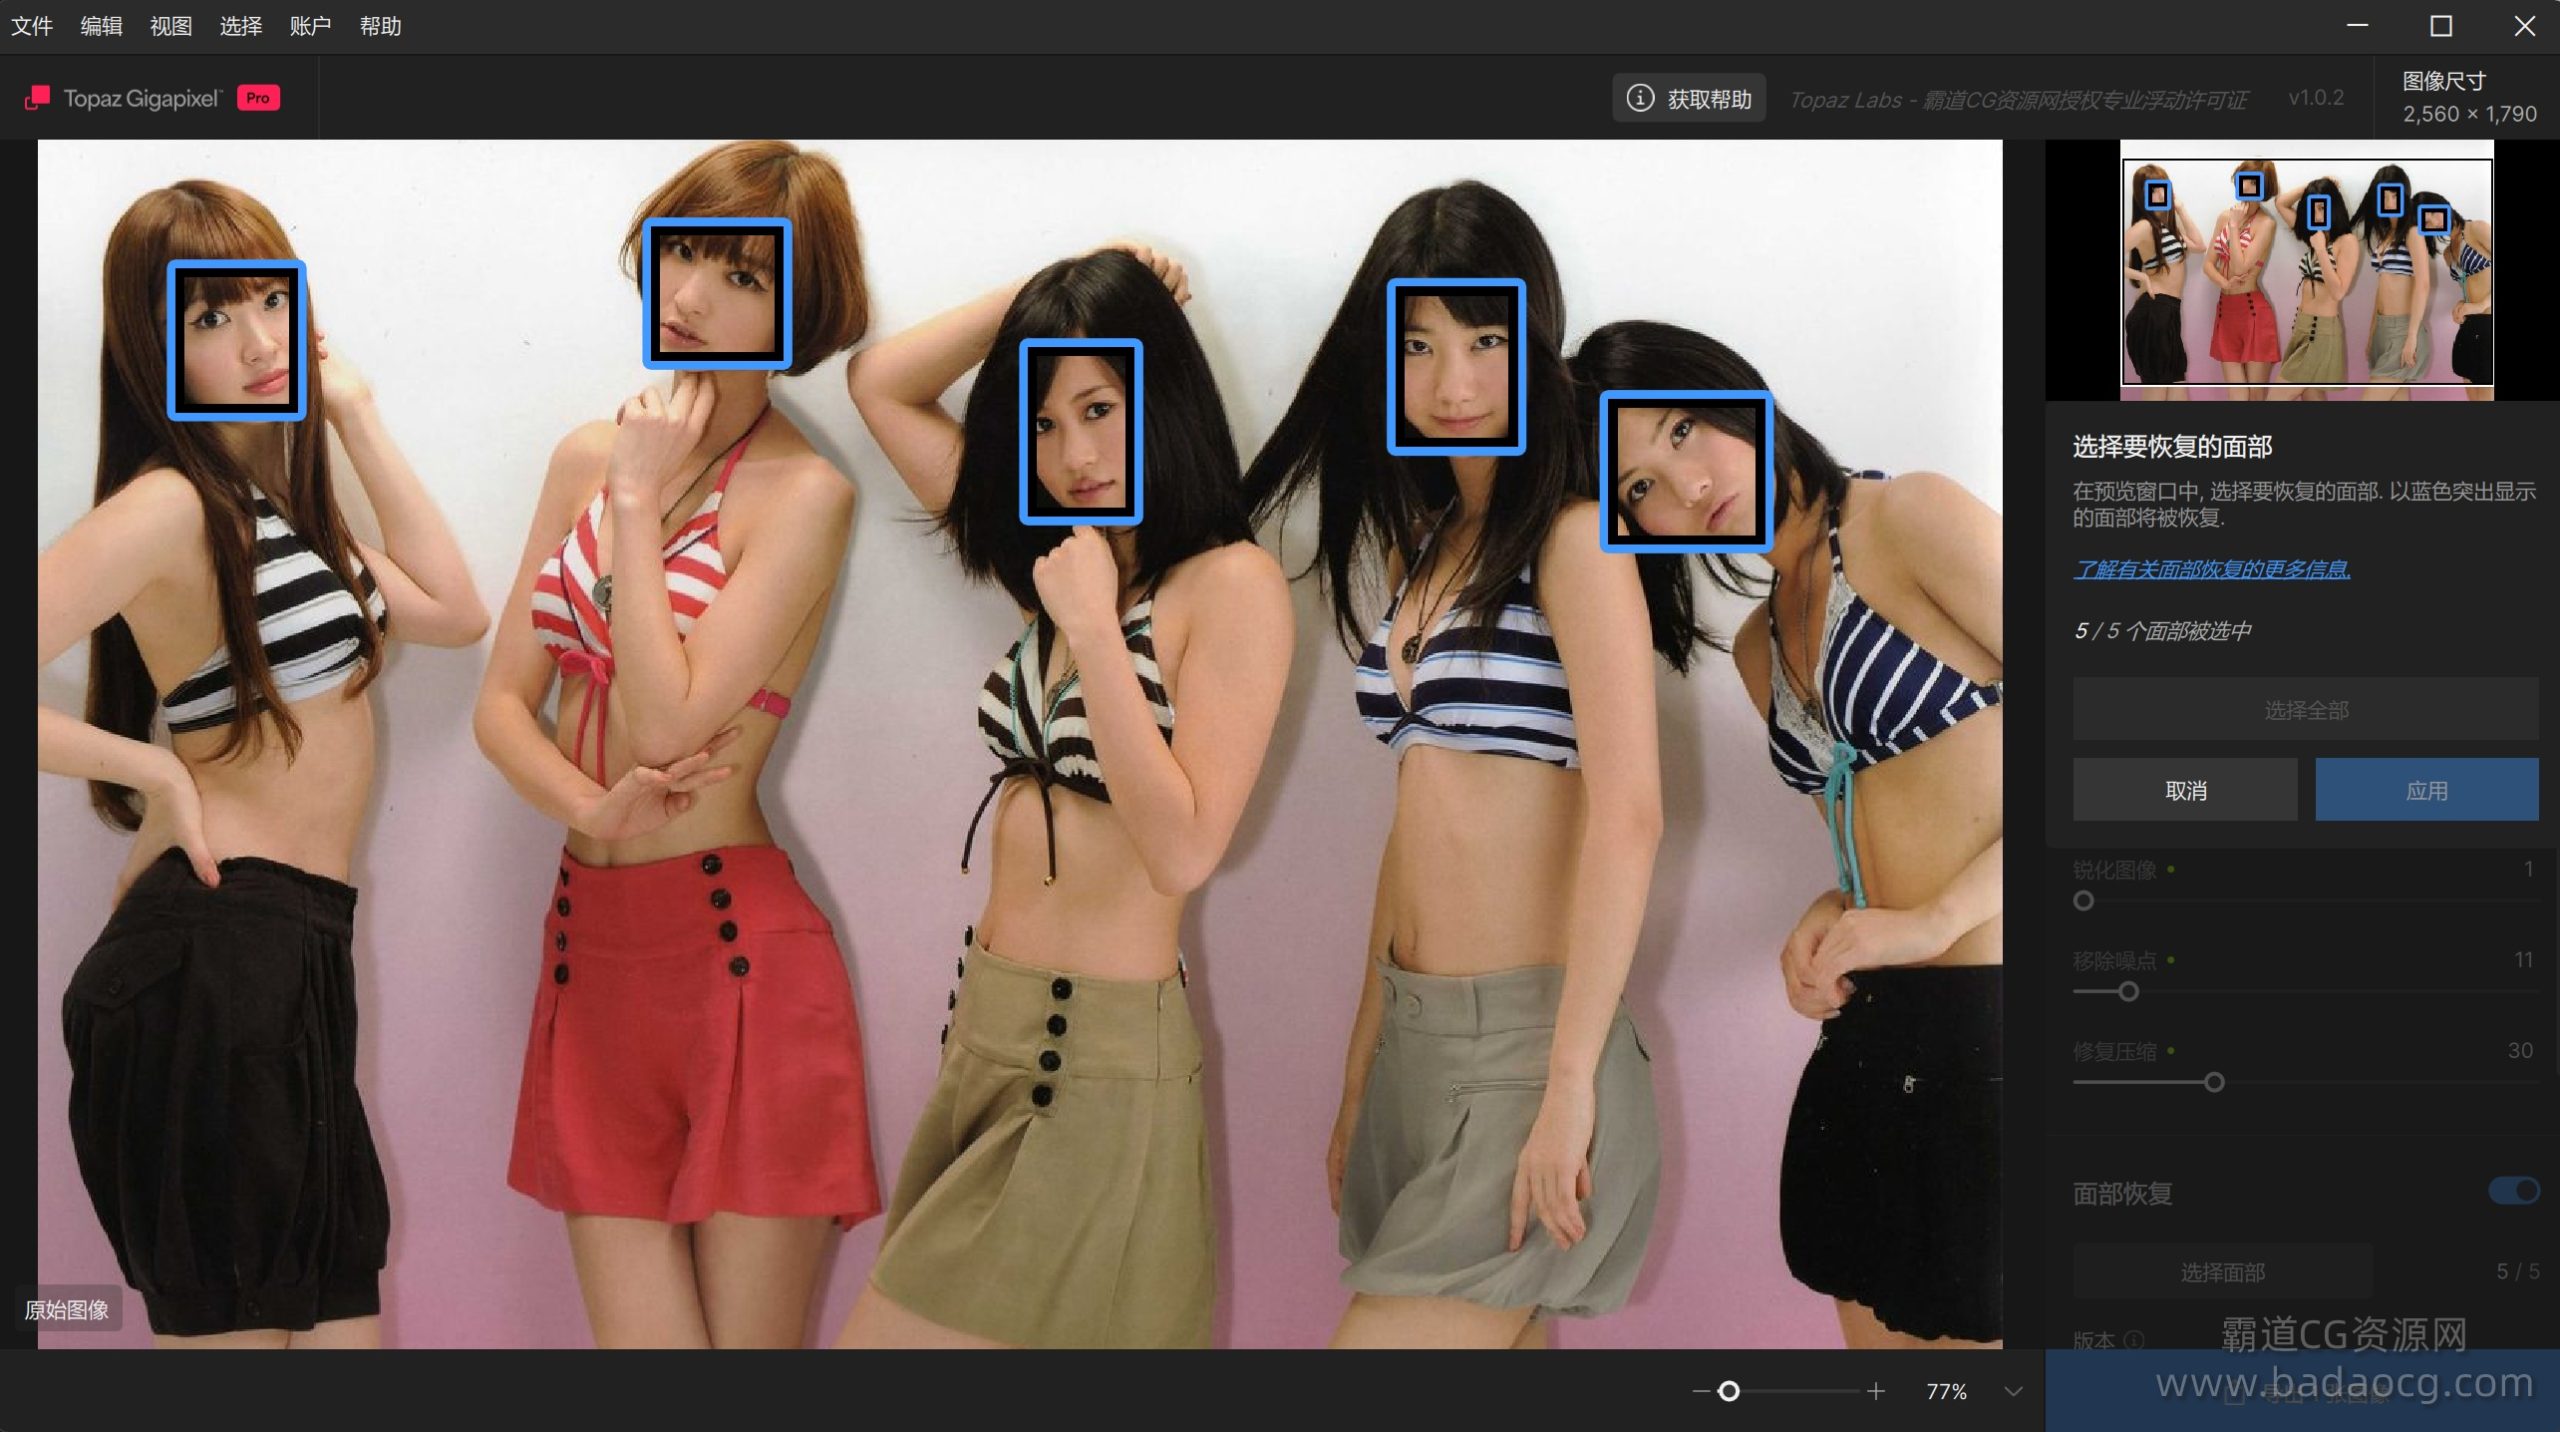The width and height of the screenshot is (2560, 1432).
Task: Open the 视图 menu
Action: (x=171, y=26)
